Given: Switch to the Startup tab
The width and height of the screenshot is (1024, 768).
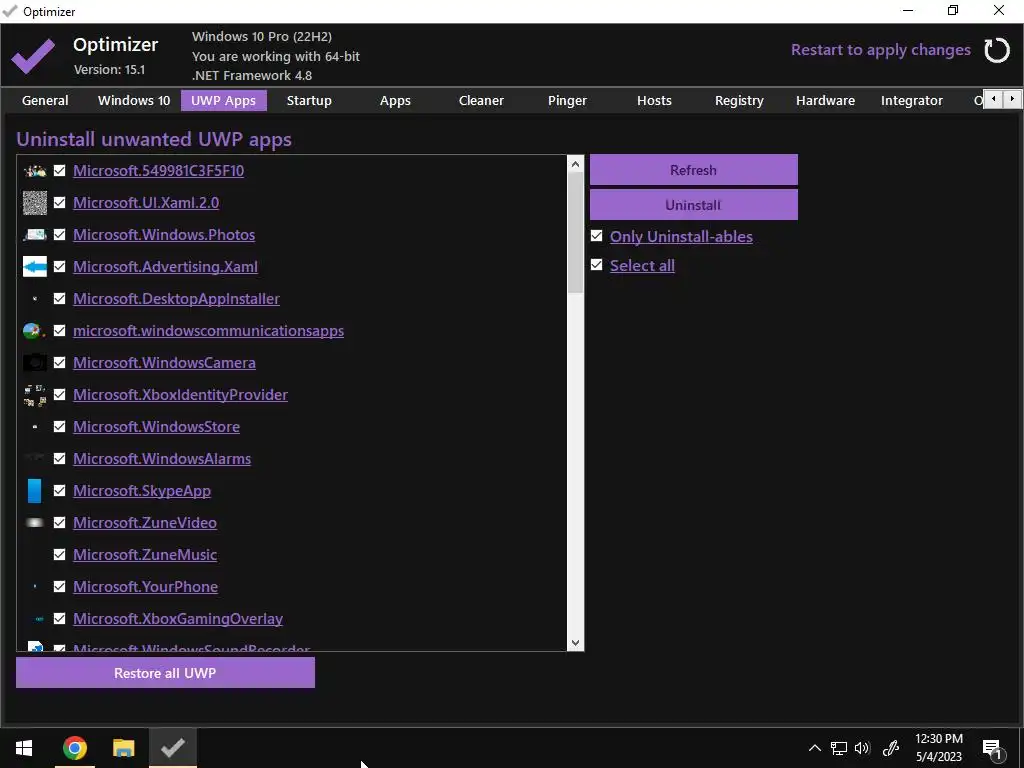Looking at the screenshot, I should click(x=309, y=101).
